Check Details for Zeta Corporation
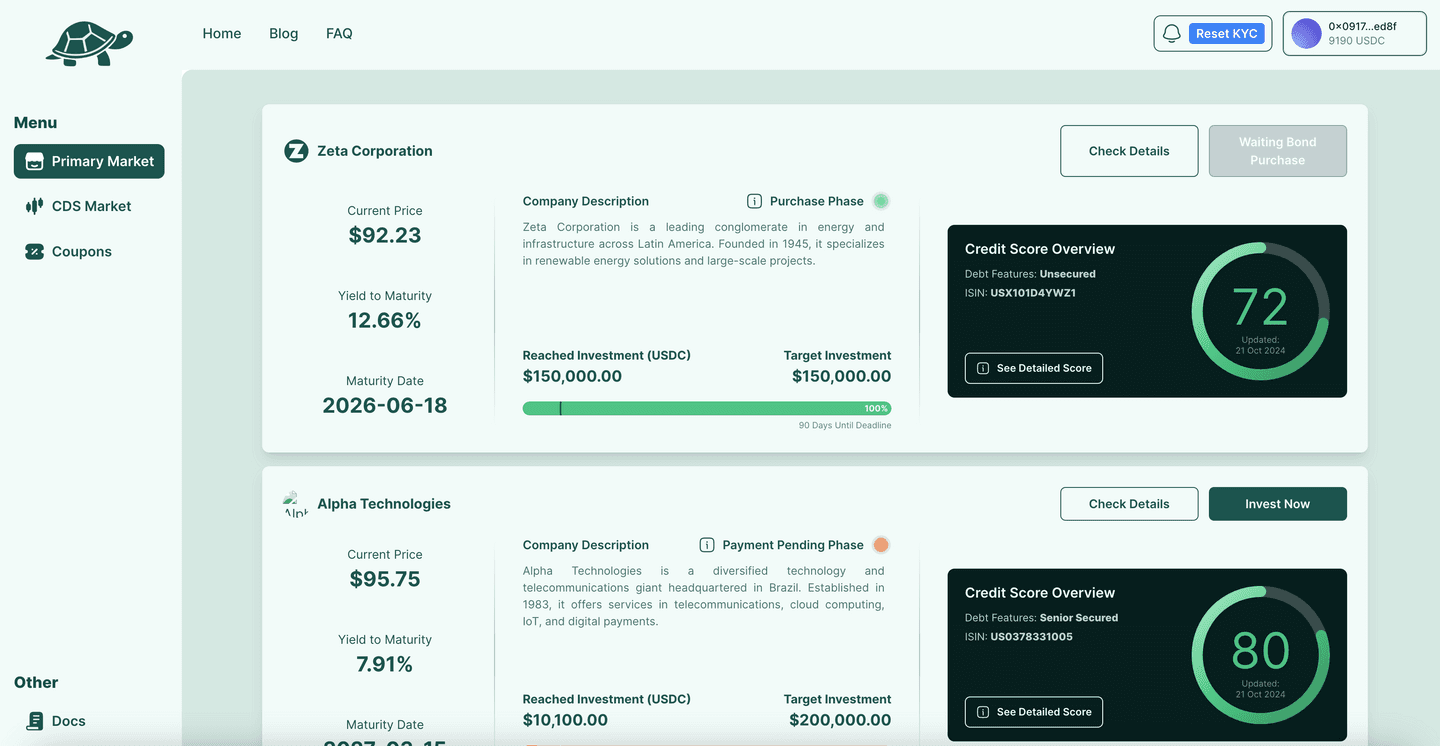The width and height of the screenshot is (1440, 746). [1129, 151]
